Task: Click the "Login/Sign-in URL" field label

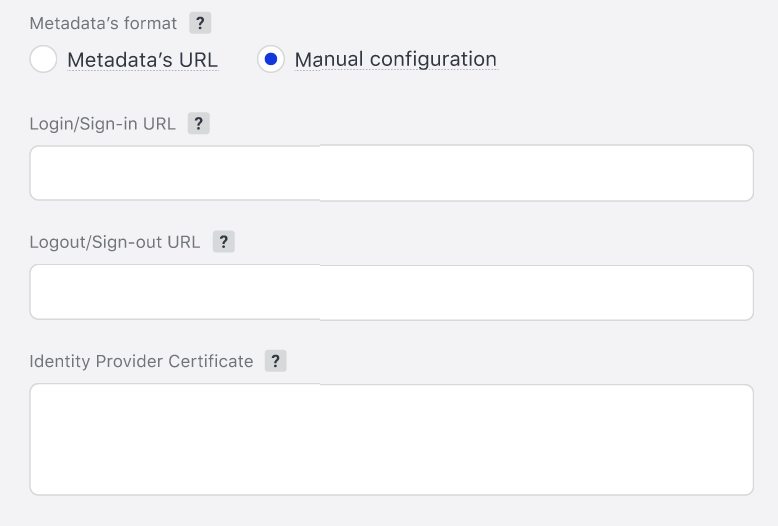Action: click(x=103, y=124)
